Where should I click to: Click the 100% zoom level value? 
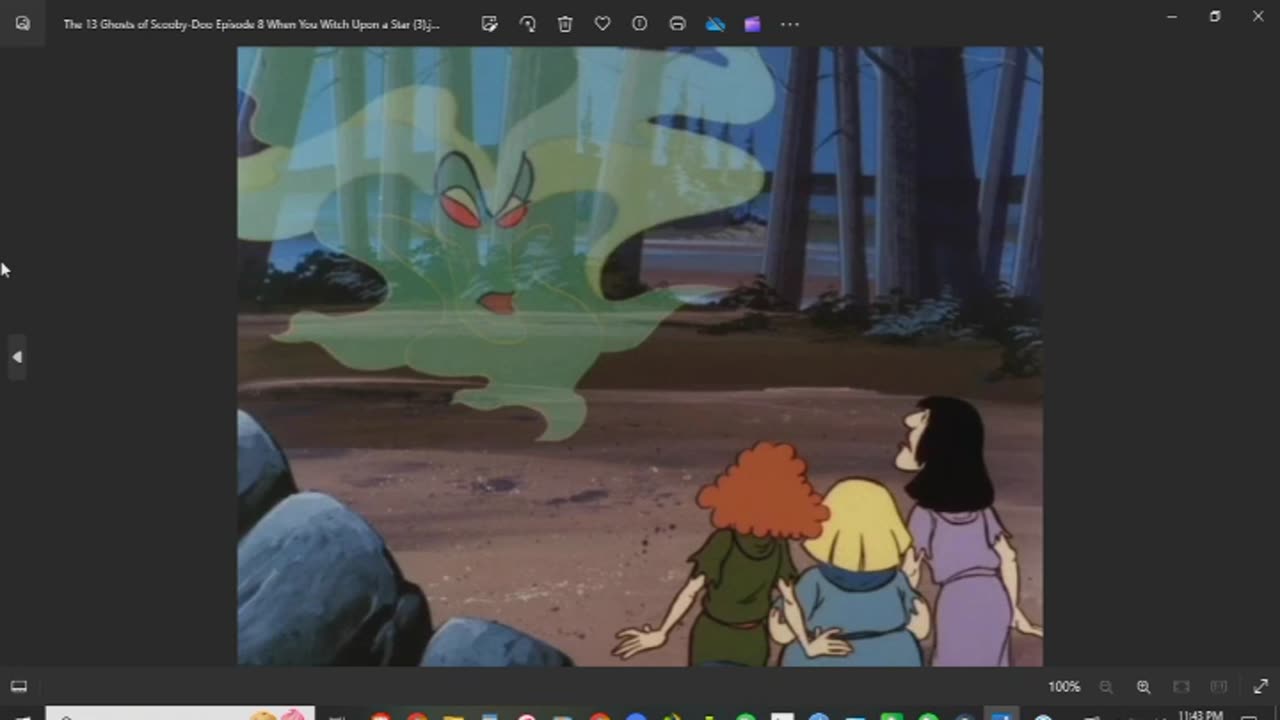tap(1064, 687)
